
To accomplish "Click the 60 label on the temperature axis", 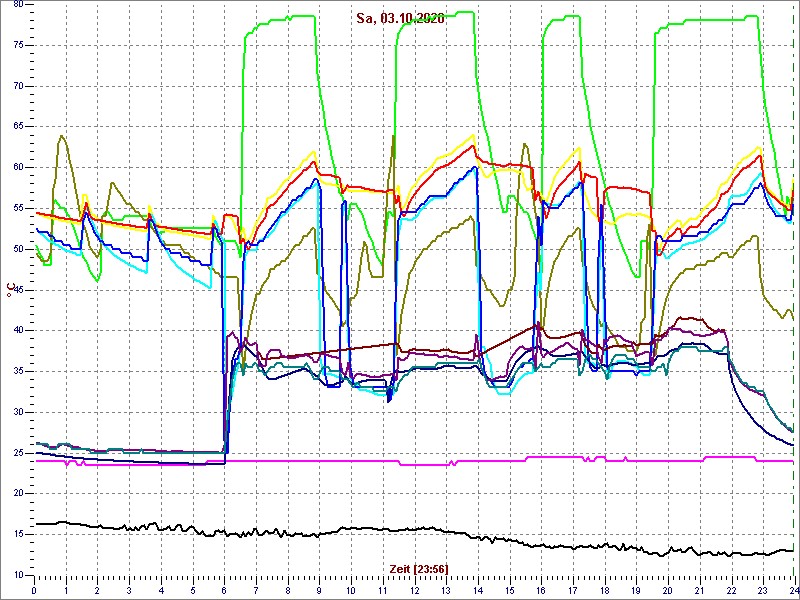I will click(x=17, y=168).
